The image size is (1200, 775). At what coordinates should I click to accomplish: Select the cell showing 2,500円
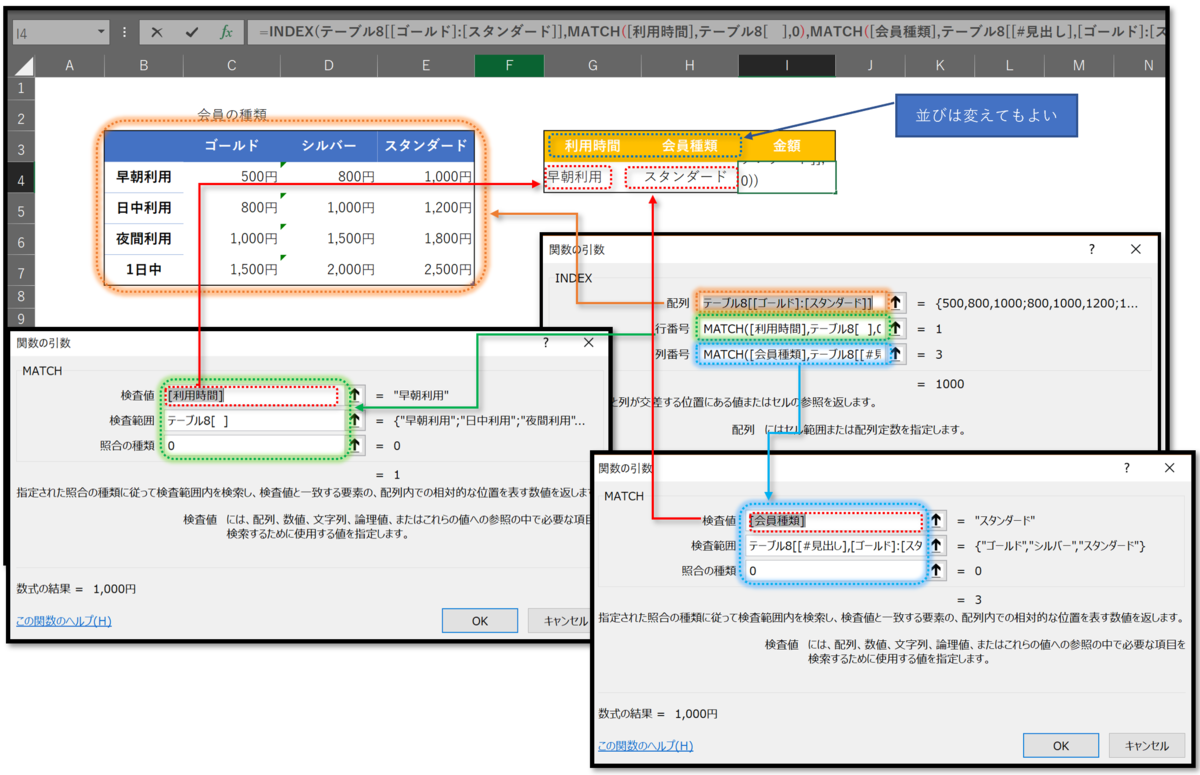(x=426, y=269)
